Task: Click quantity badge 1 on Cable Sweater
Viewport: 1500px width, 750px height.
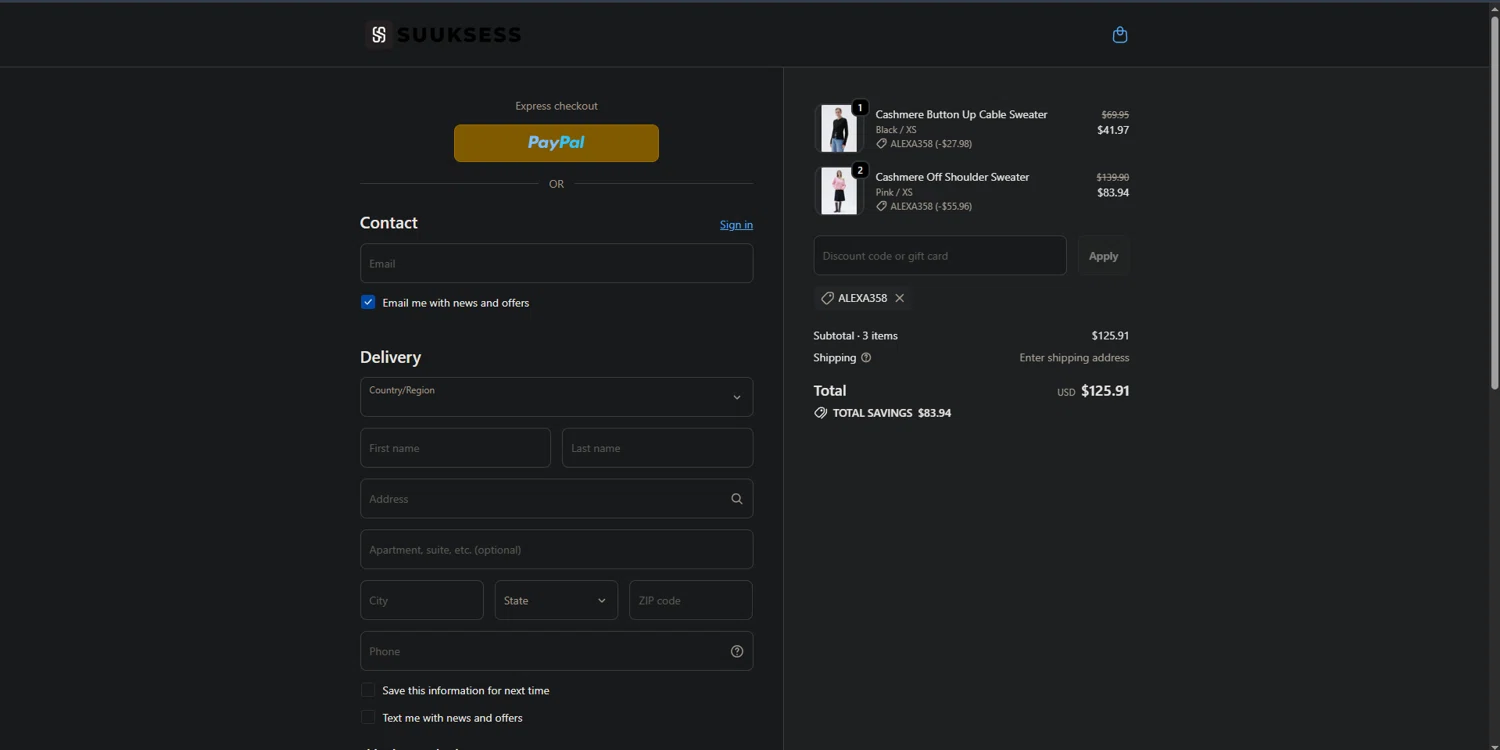Action: coord(860,108)
